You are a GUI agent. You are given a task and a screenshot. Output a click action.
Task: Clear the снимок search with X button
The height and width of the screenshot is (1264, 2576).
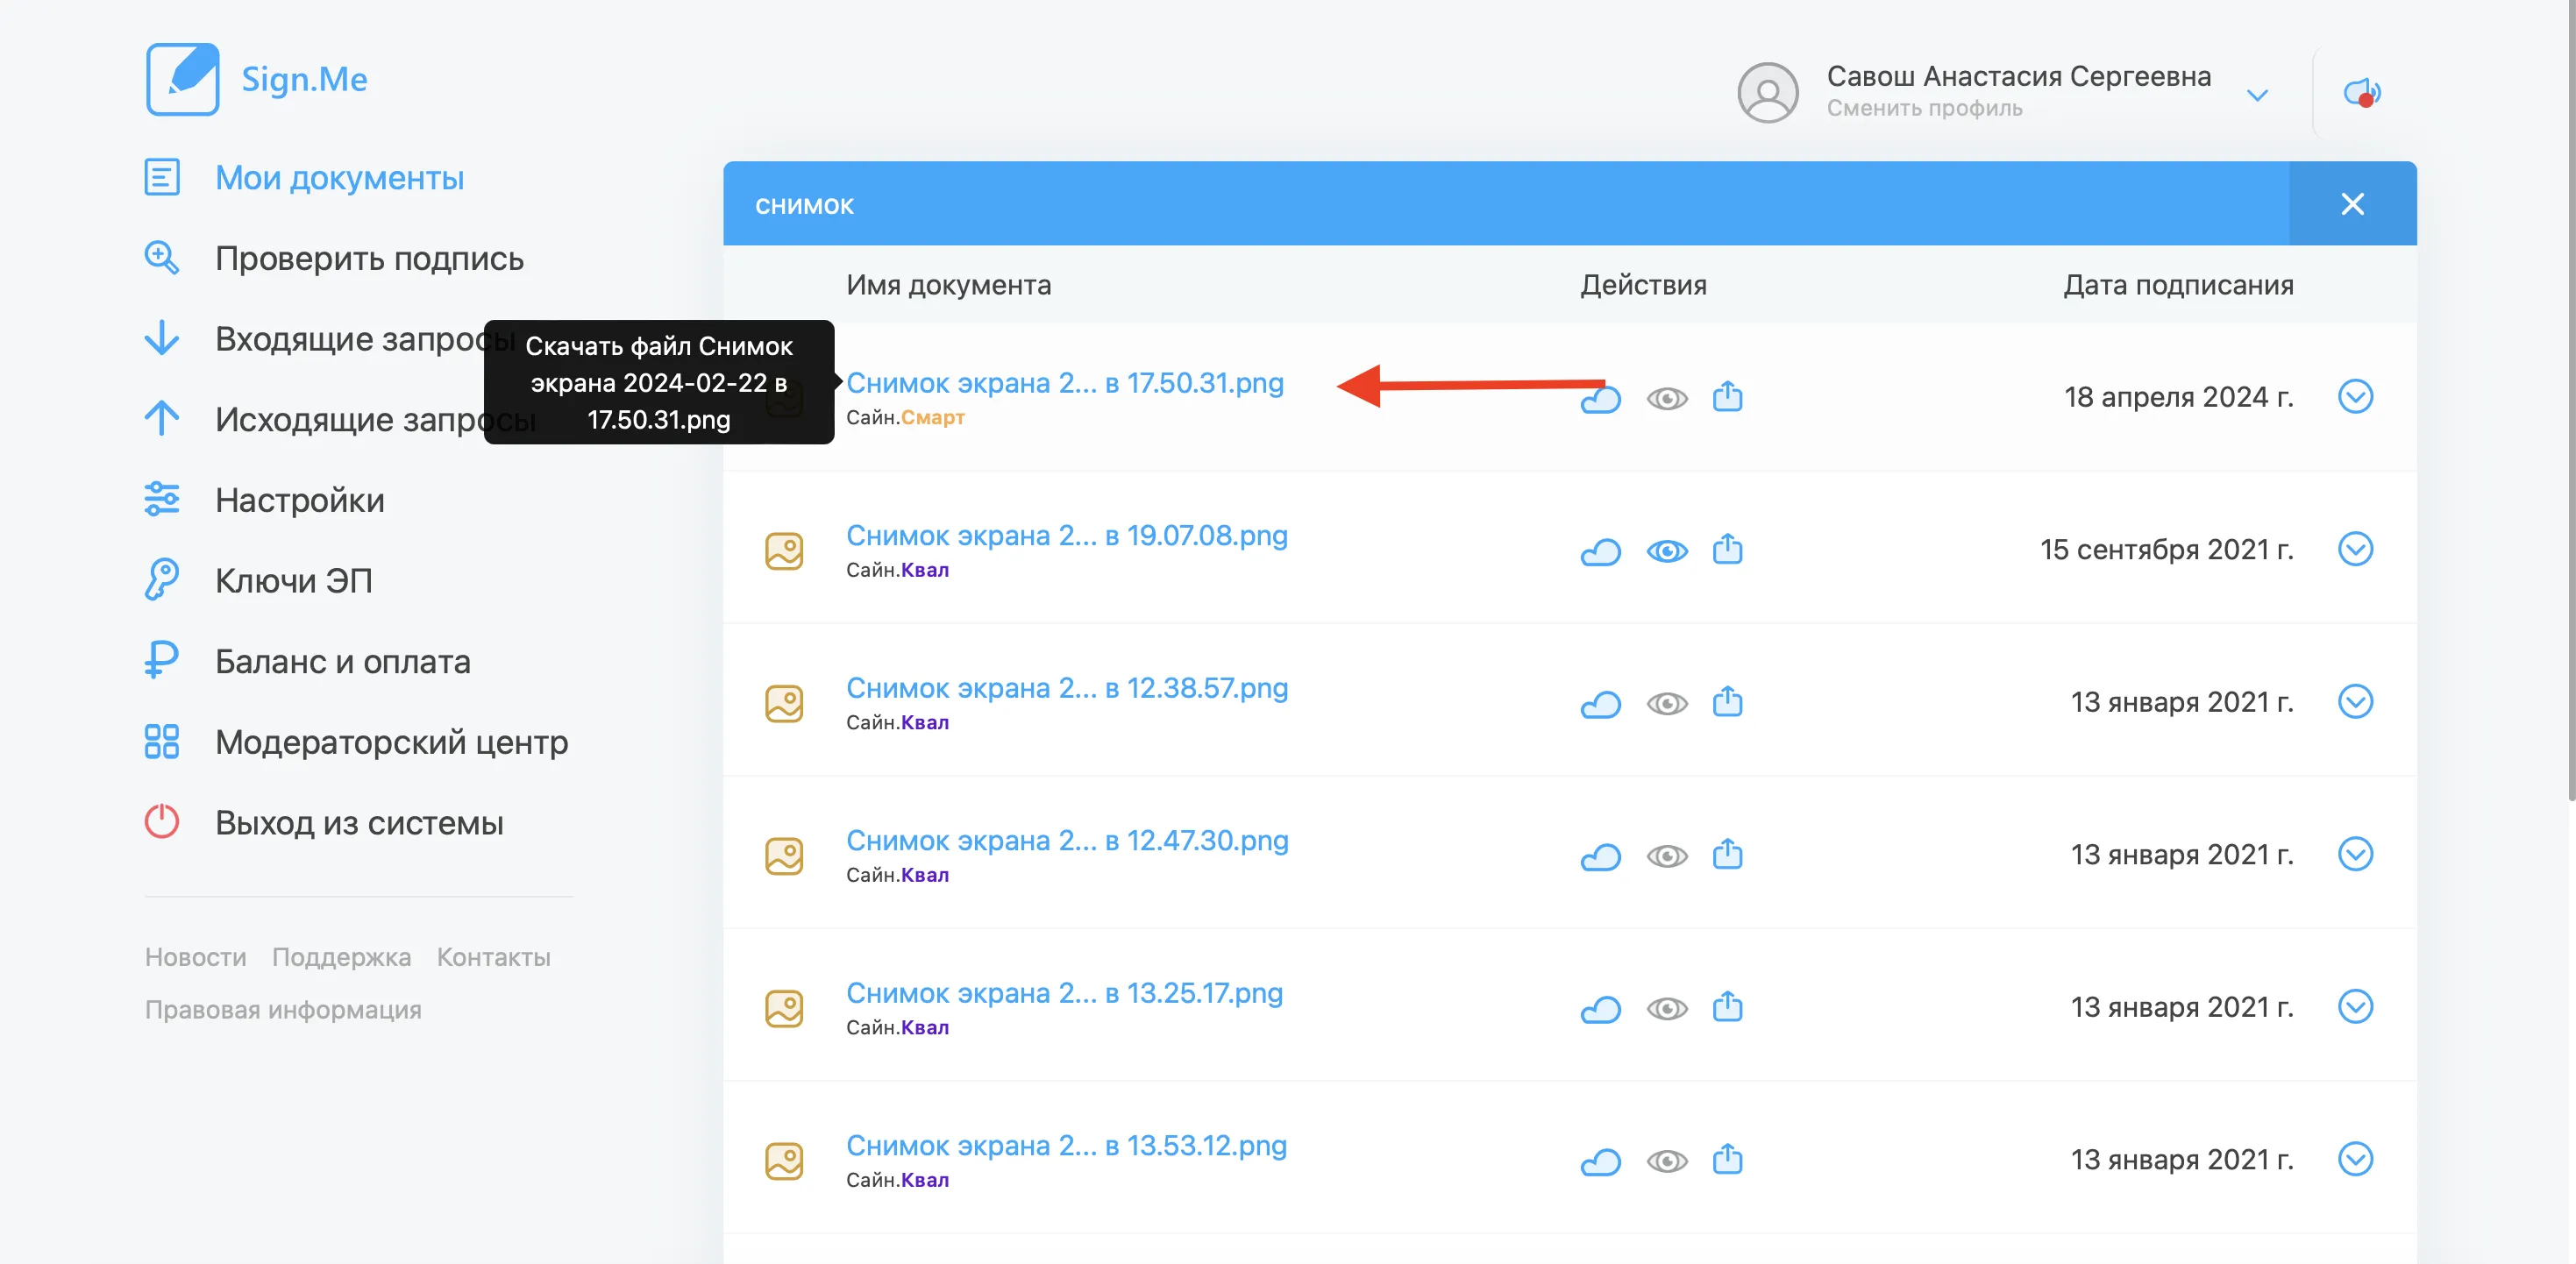click(x=2352, y=204)
